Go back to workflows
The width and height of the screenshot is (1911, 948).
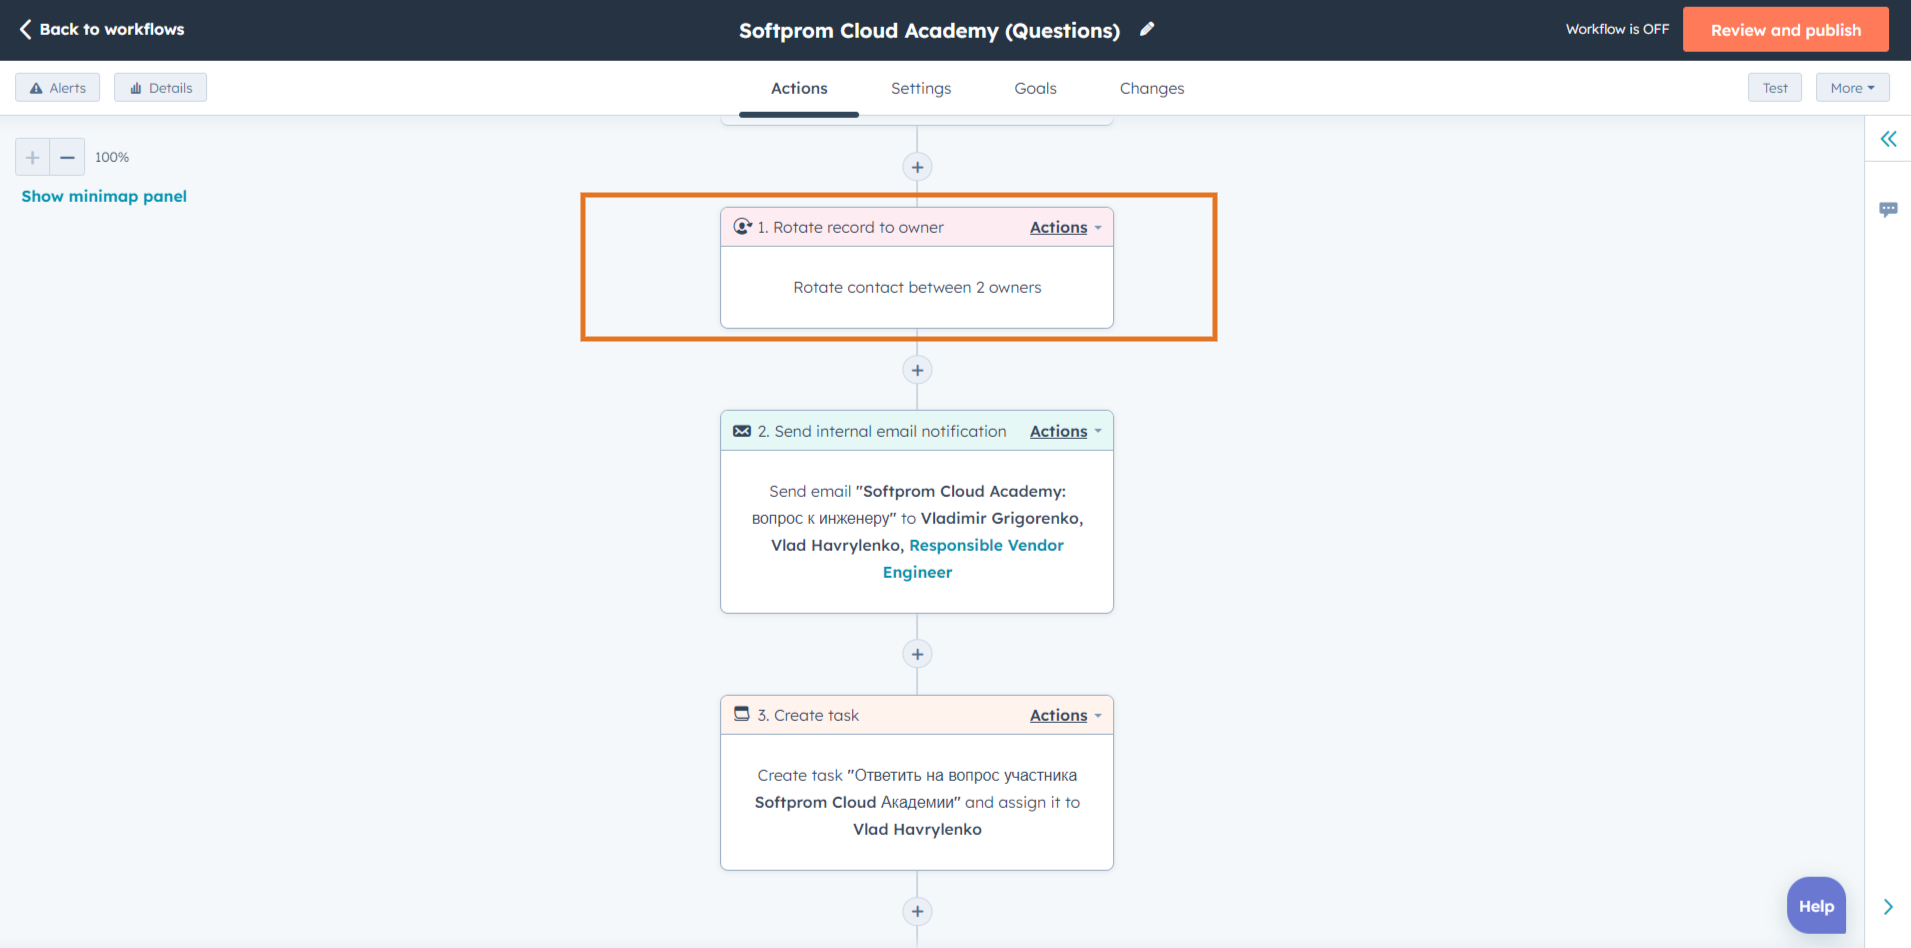coord(102,29)
